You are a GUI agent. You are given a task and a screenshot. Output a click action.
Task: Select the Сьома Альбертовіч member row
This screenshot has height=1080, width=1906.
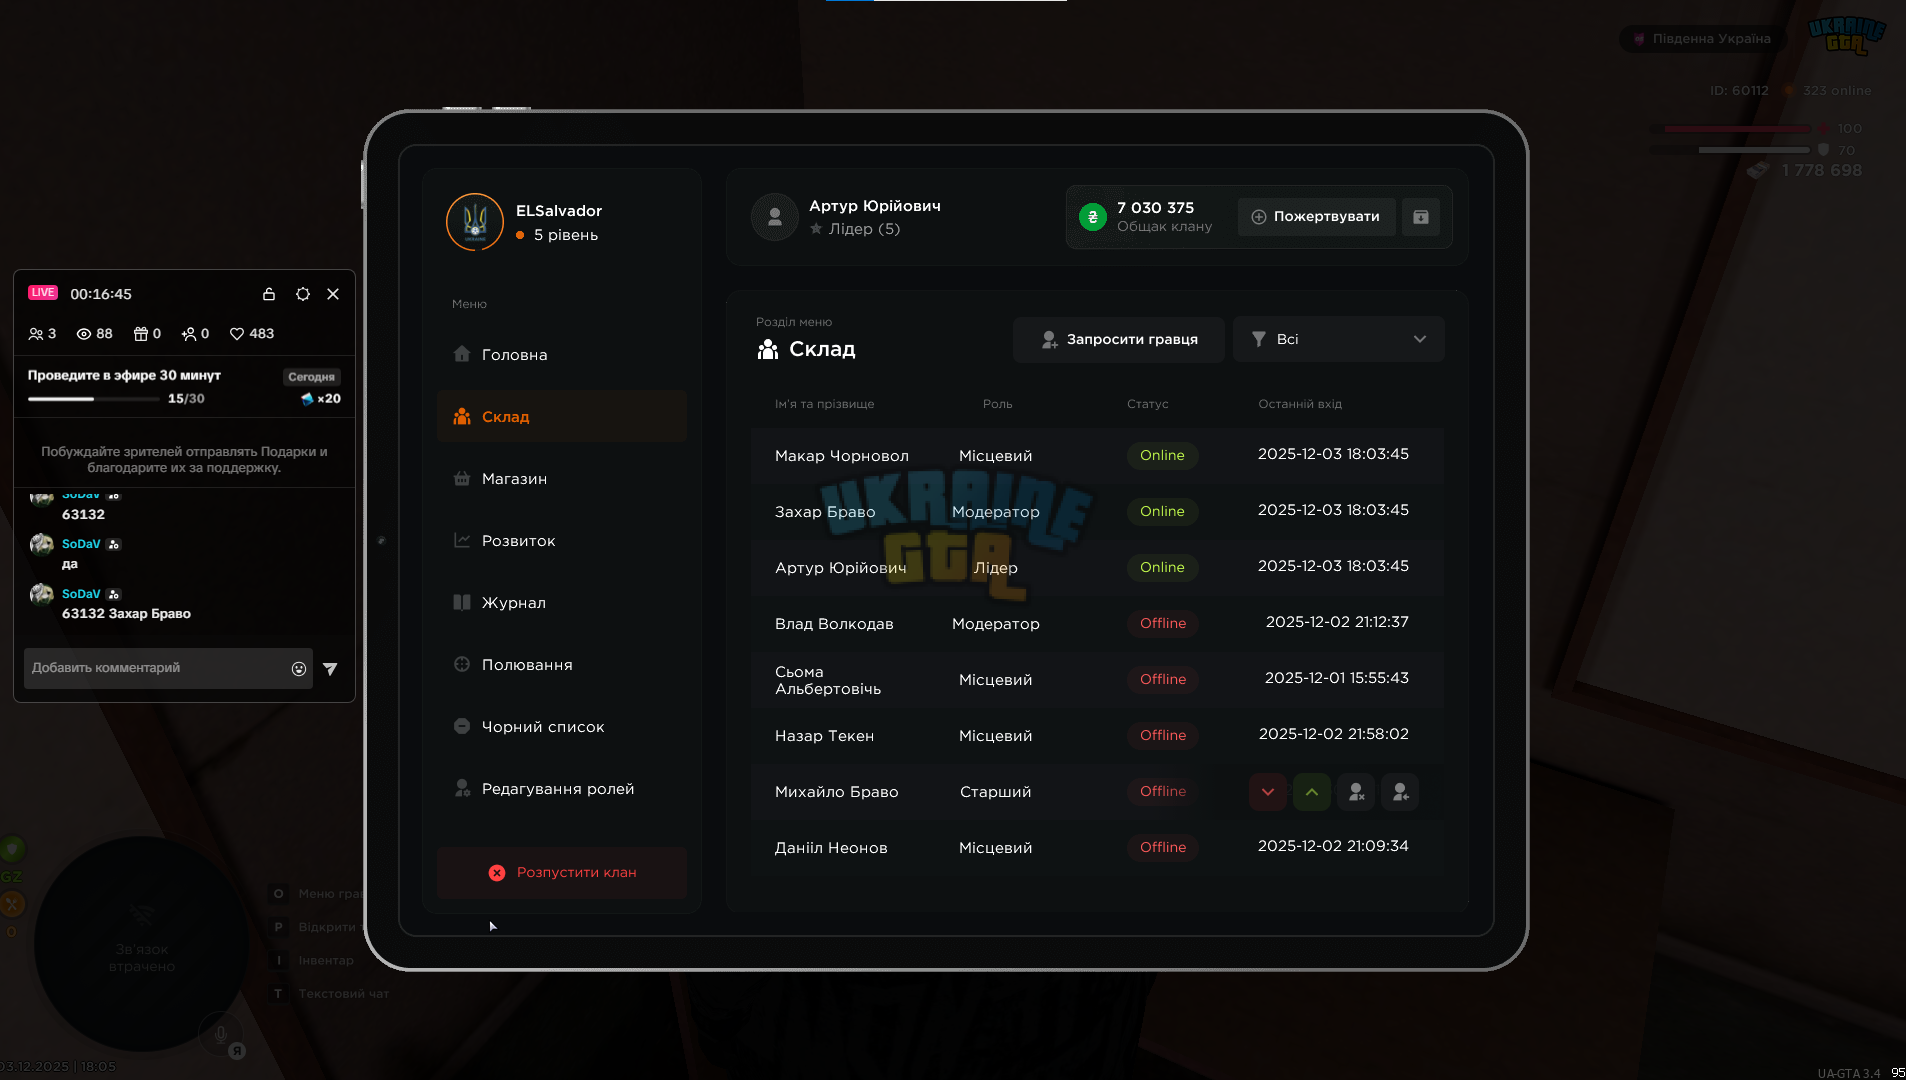[1097, 680]
